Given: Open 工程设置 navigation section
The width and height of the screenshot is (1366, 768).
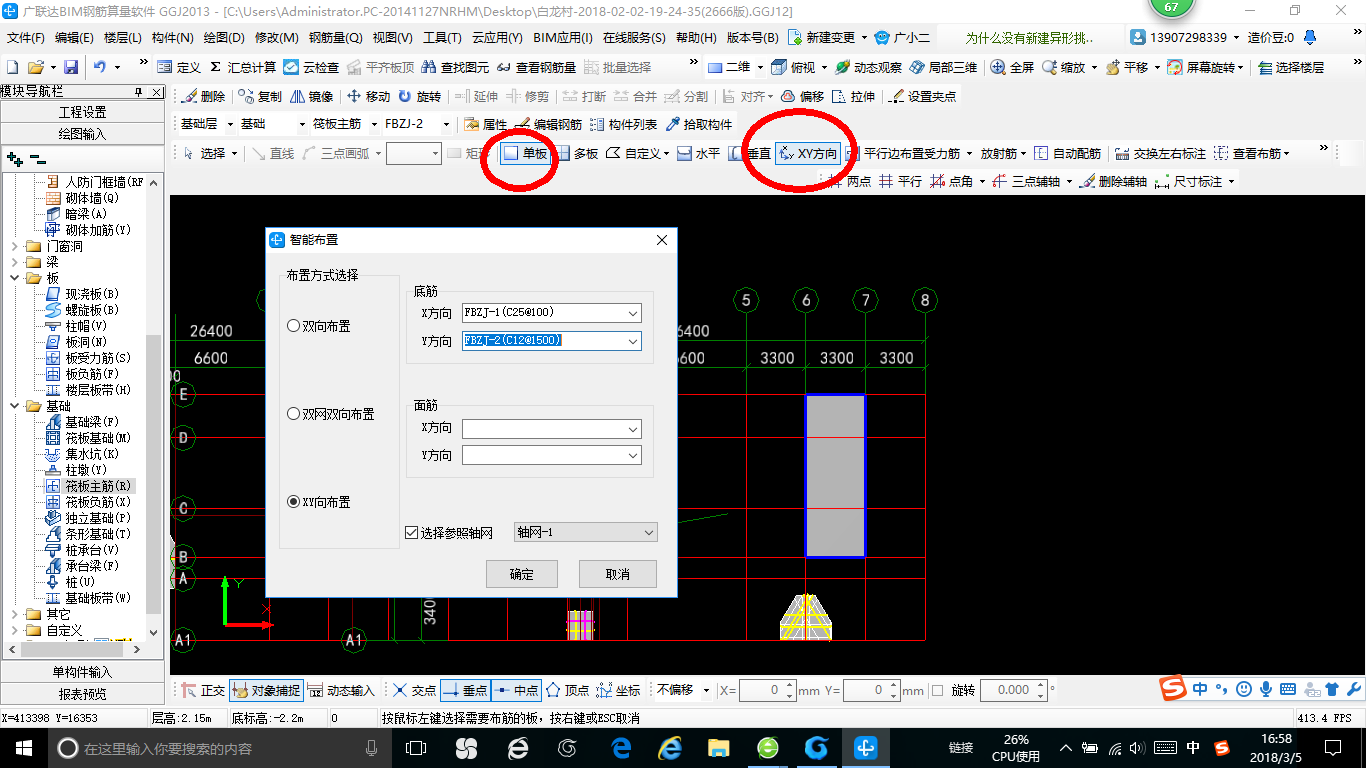Looking at the screenshot, I should click(82, 112).
